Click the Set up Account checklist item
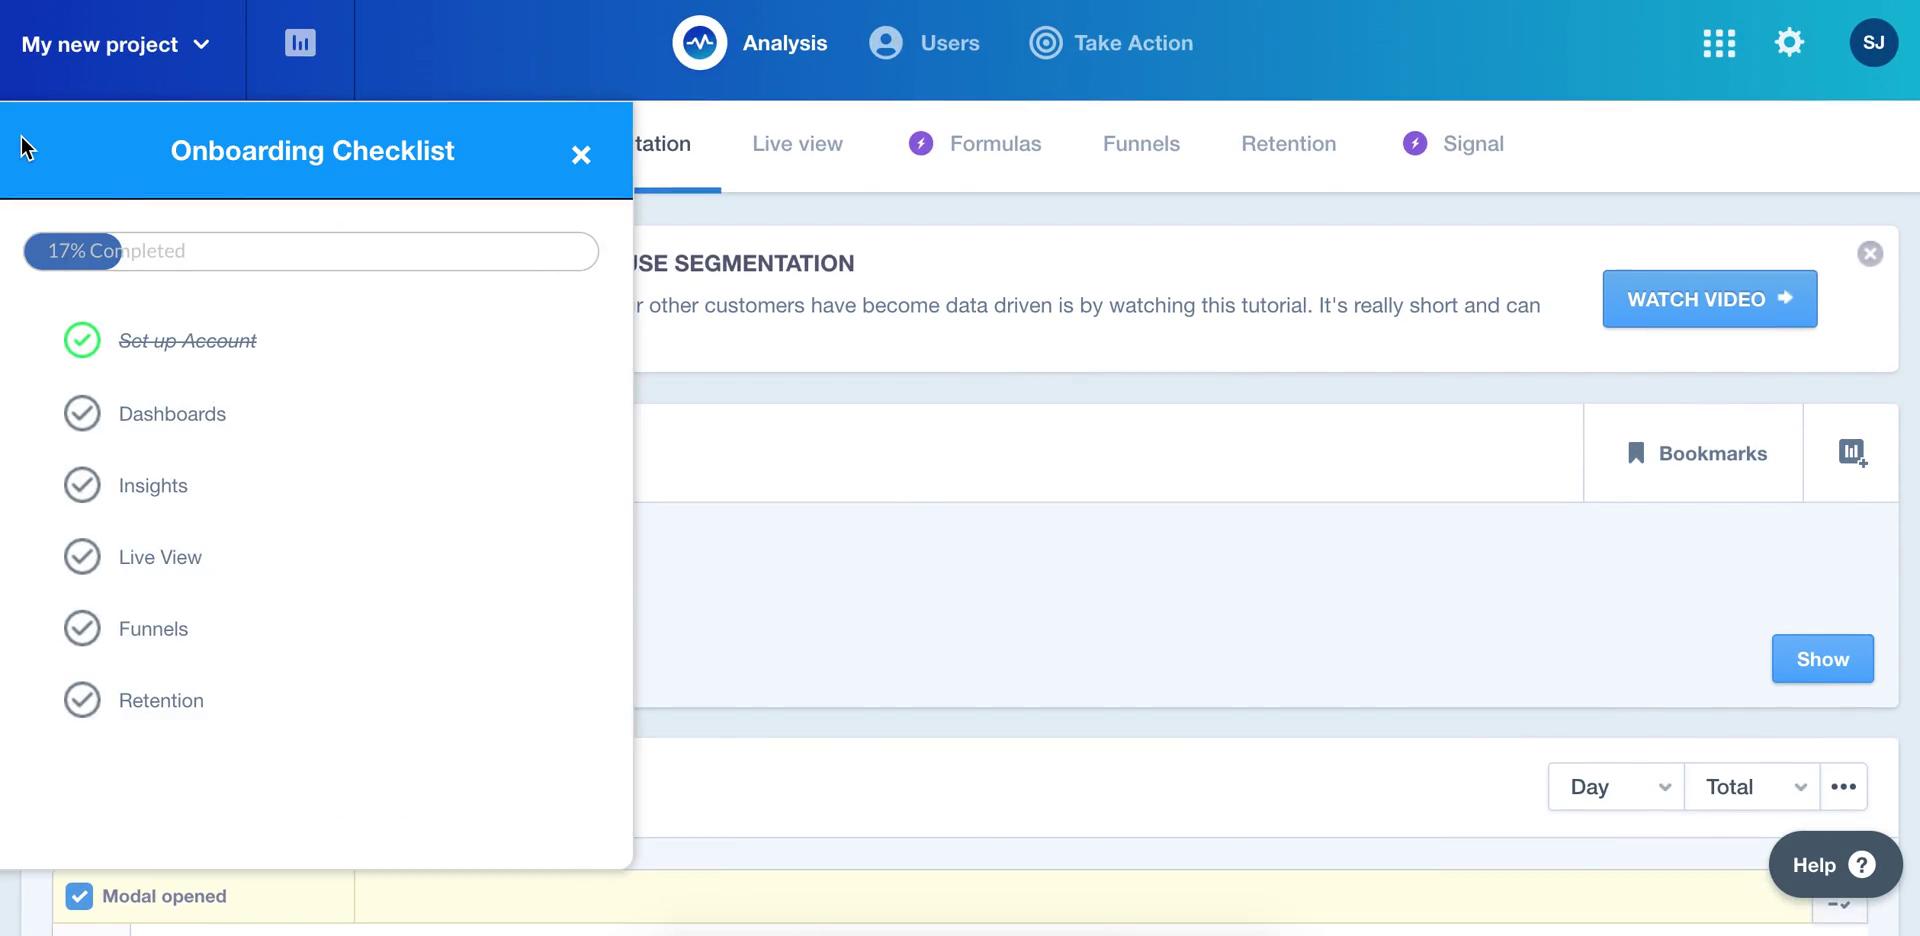 [x=187, y=341]
